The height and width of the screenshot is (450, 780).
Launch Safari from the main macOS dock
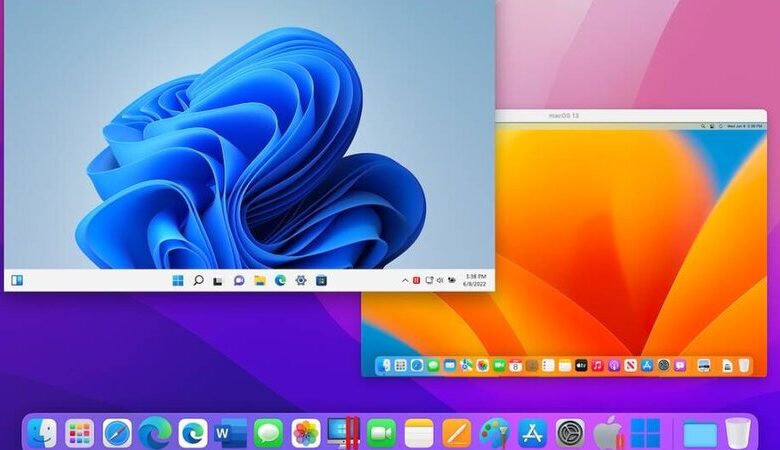click(x=117, y=434)
